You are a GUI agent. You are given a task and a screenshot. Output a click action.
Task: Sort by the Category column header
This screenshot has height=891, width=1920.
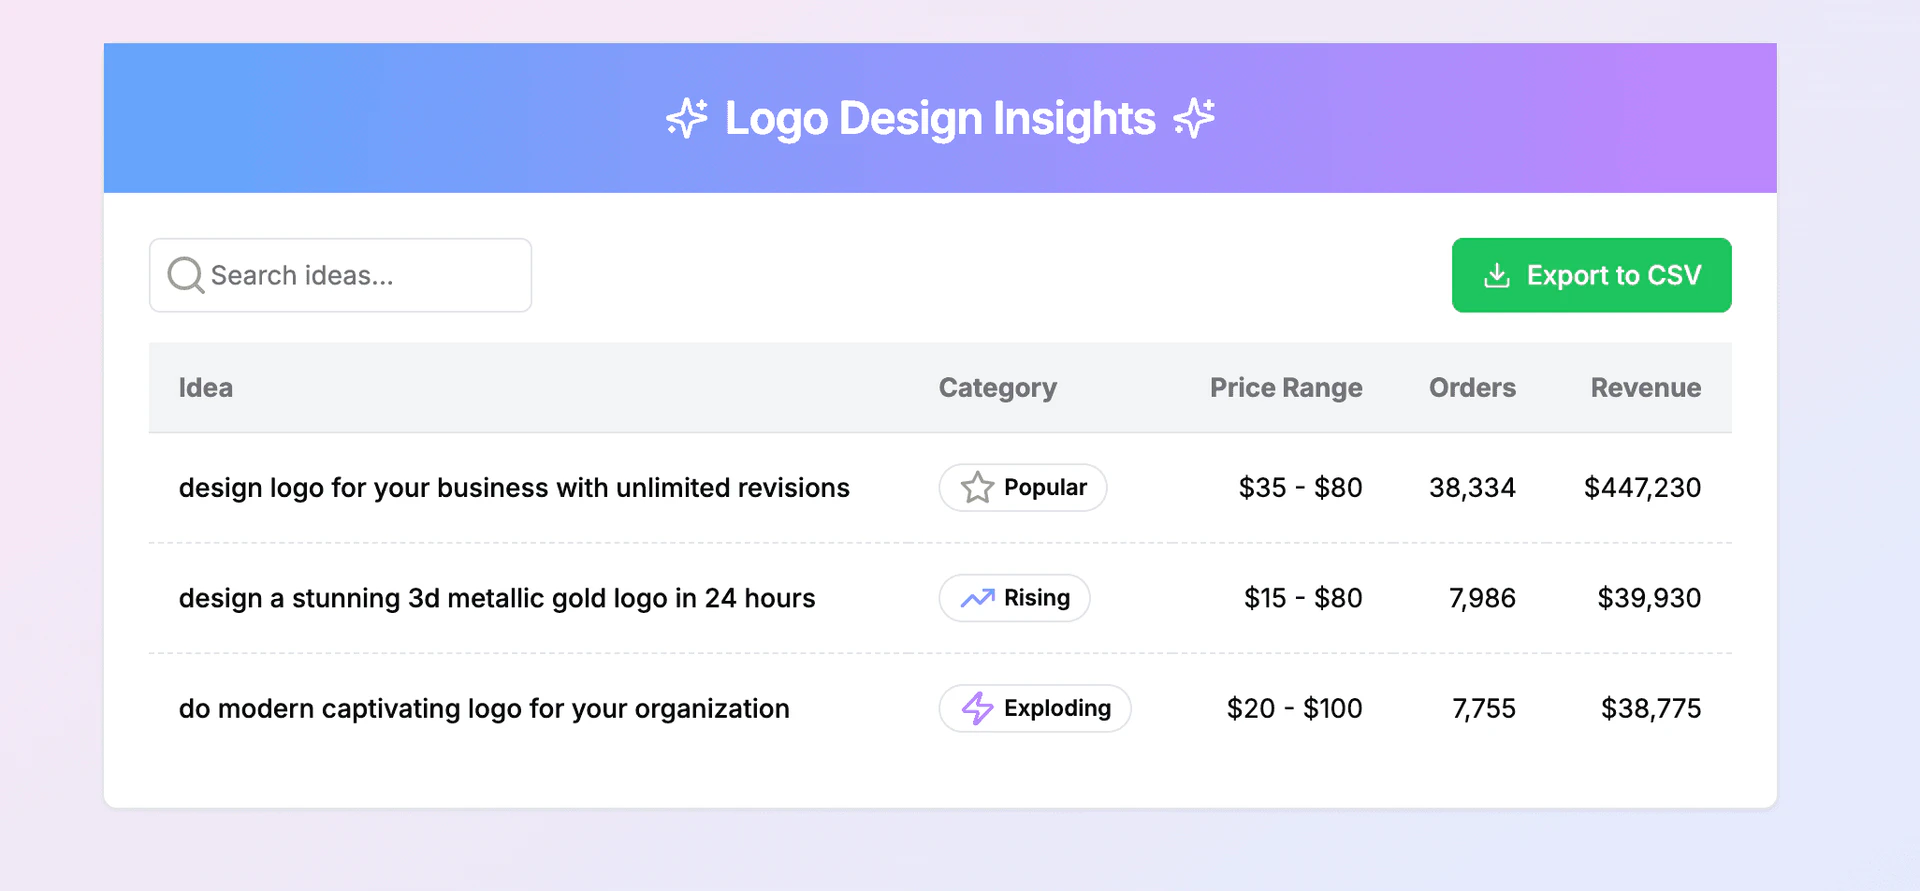(997, 388)
